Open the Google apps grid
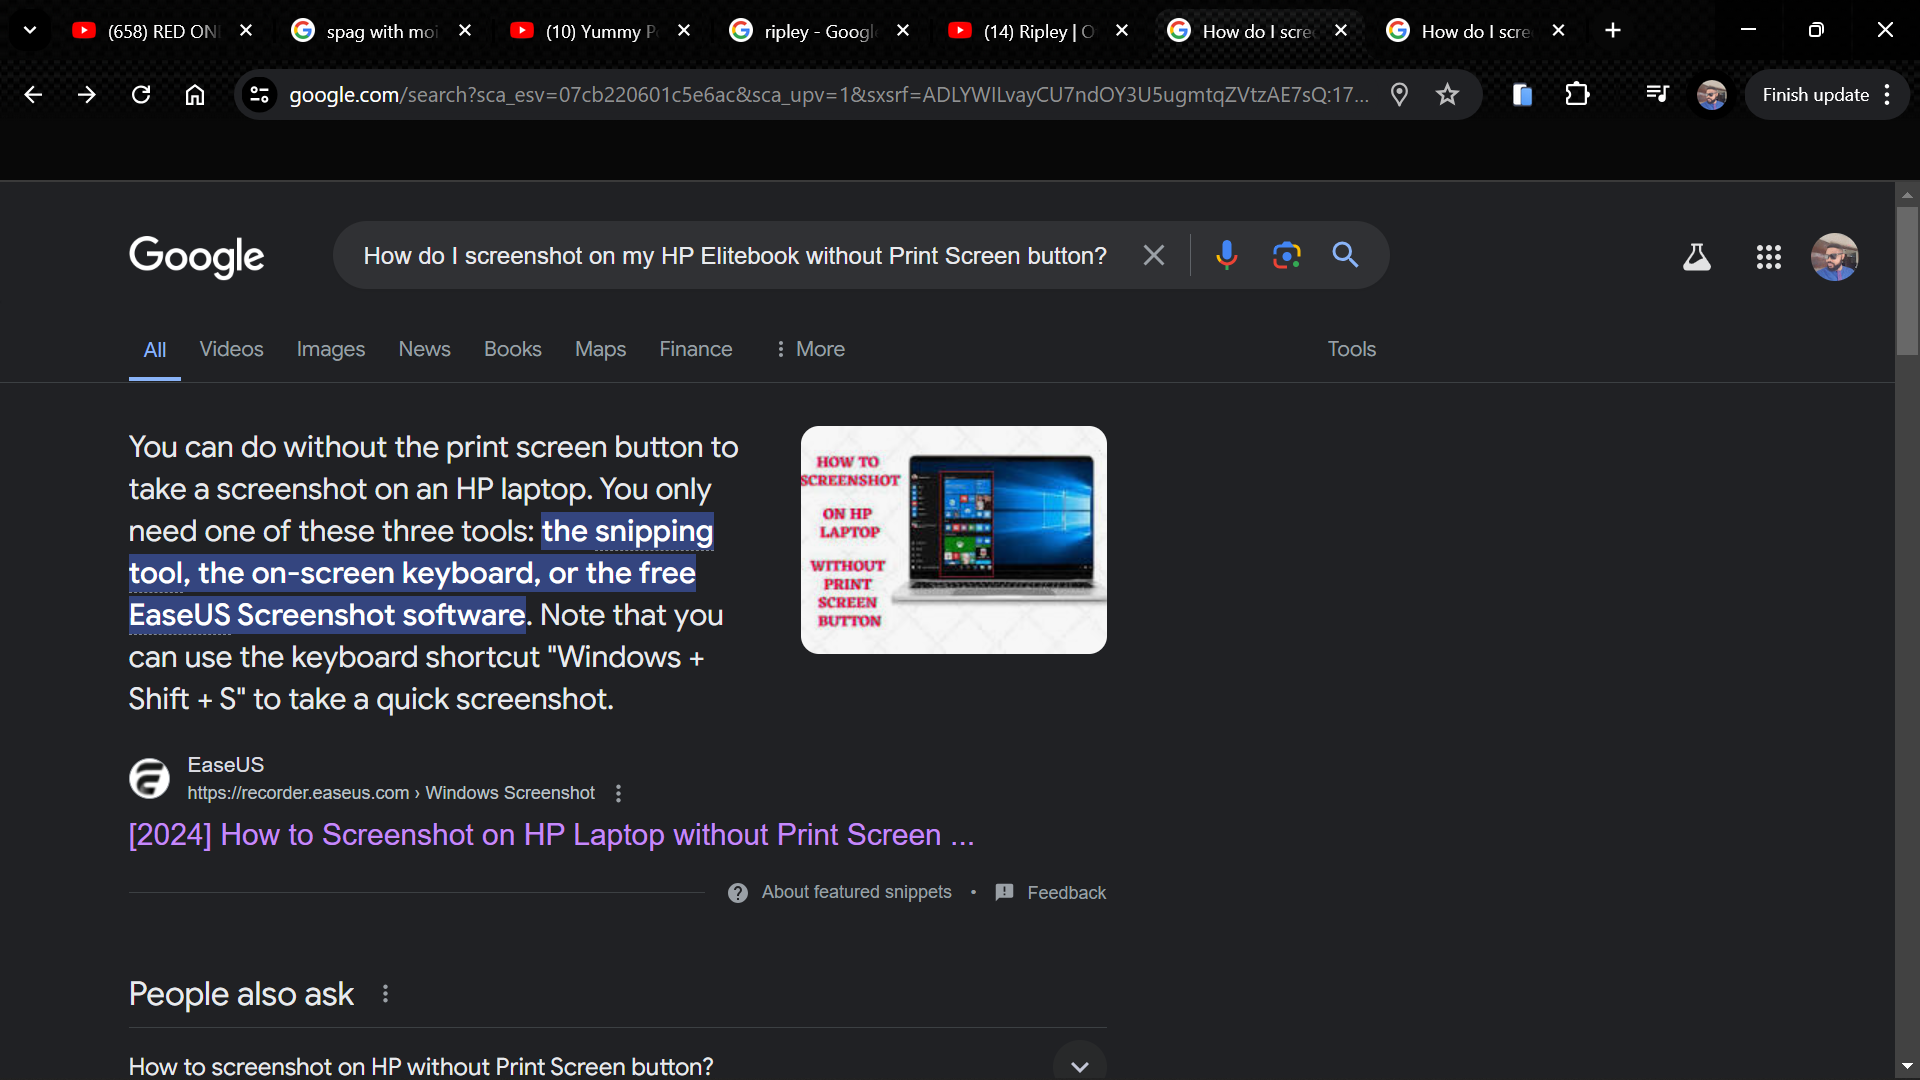 [1768, 257]
